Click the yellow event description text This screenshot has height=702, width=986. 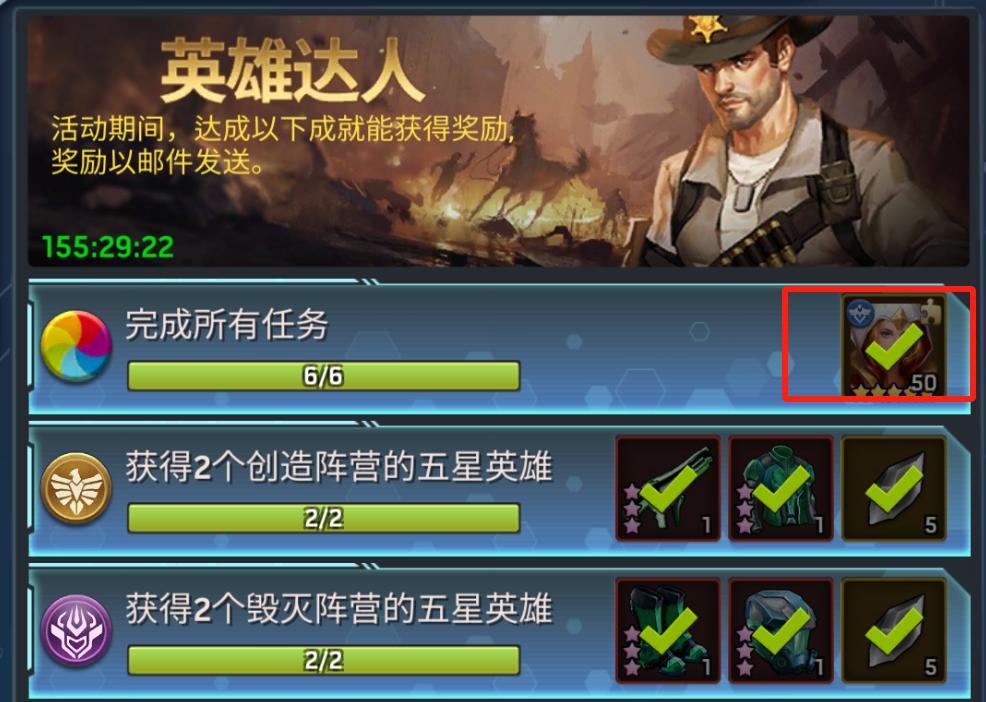point(283,146)
